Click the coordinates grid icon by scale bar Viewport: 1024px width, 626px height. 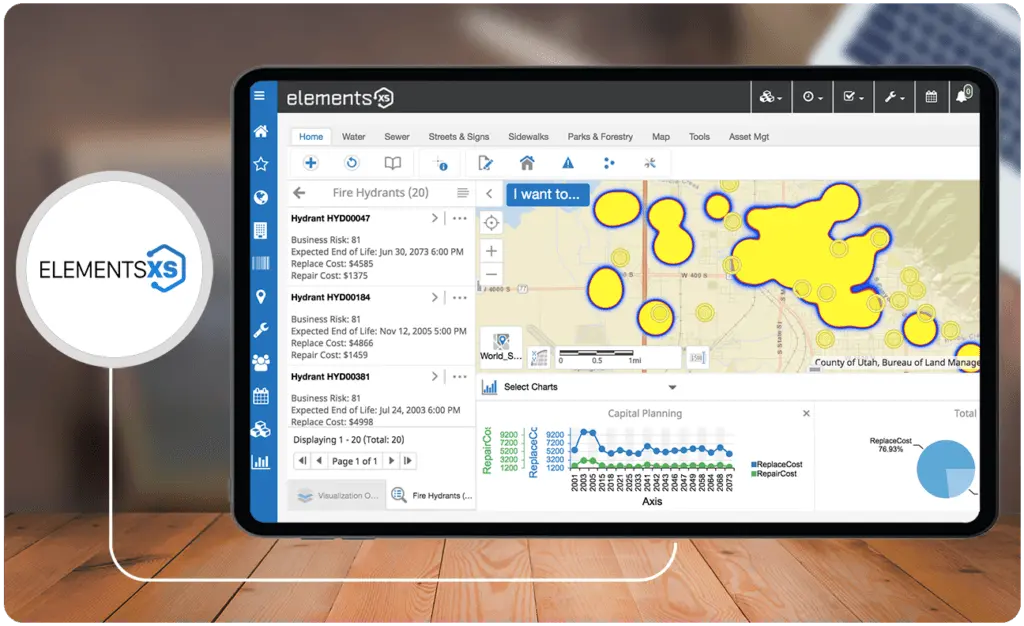(x=539, y=357)
